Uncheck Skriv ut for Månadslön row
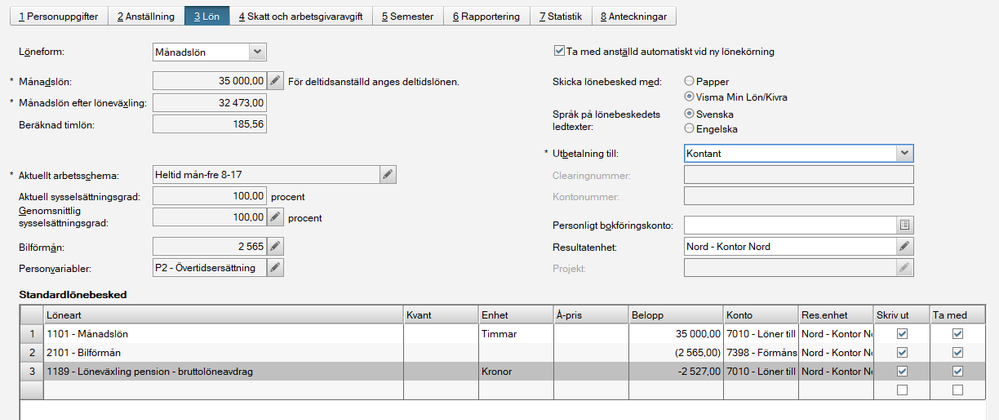 (x=902, y=334)
